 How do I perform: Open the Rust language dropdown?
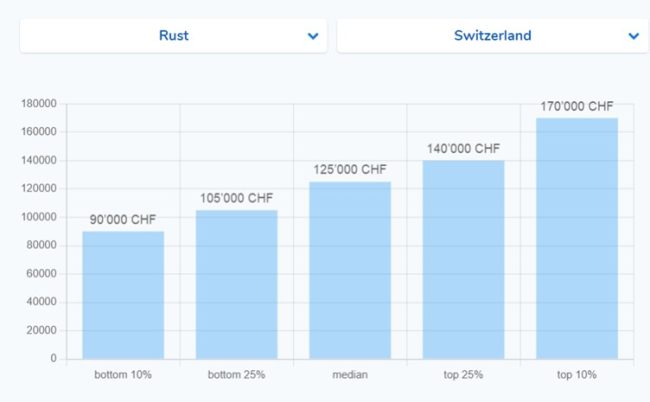[173, 36]
